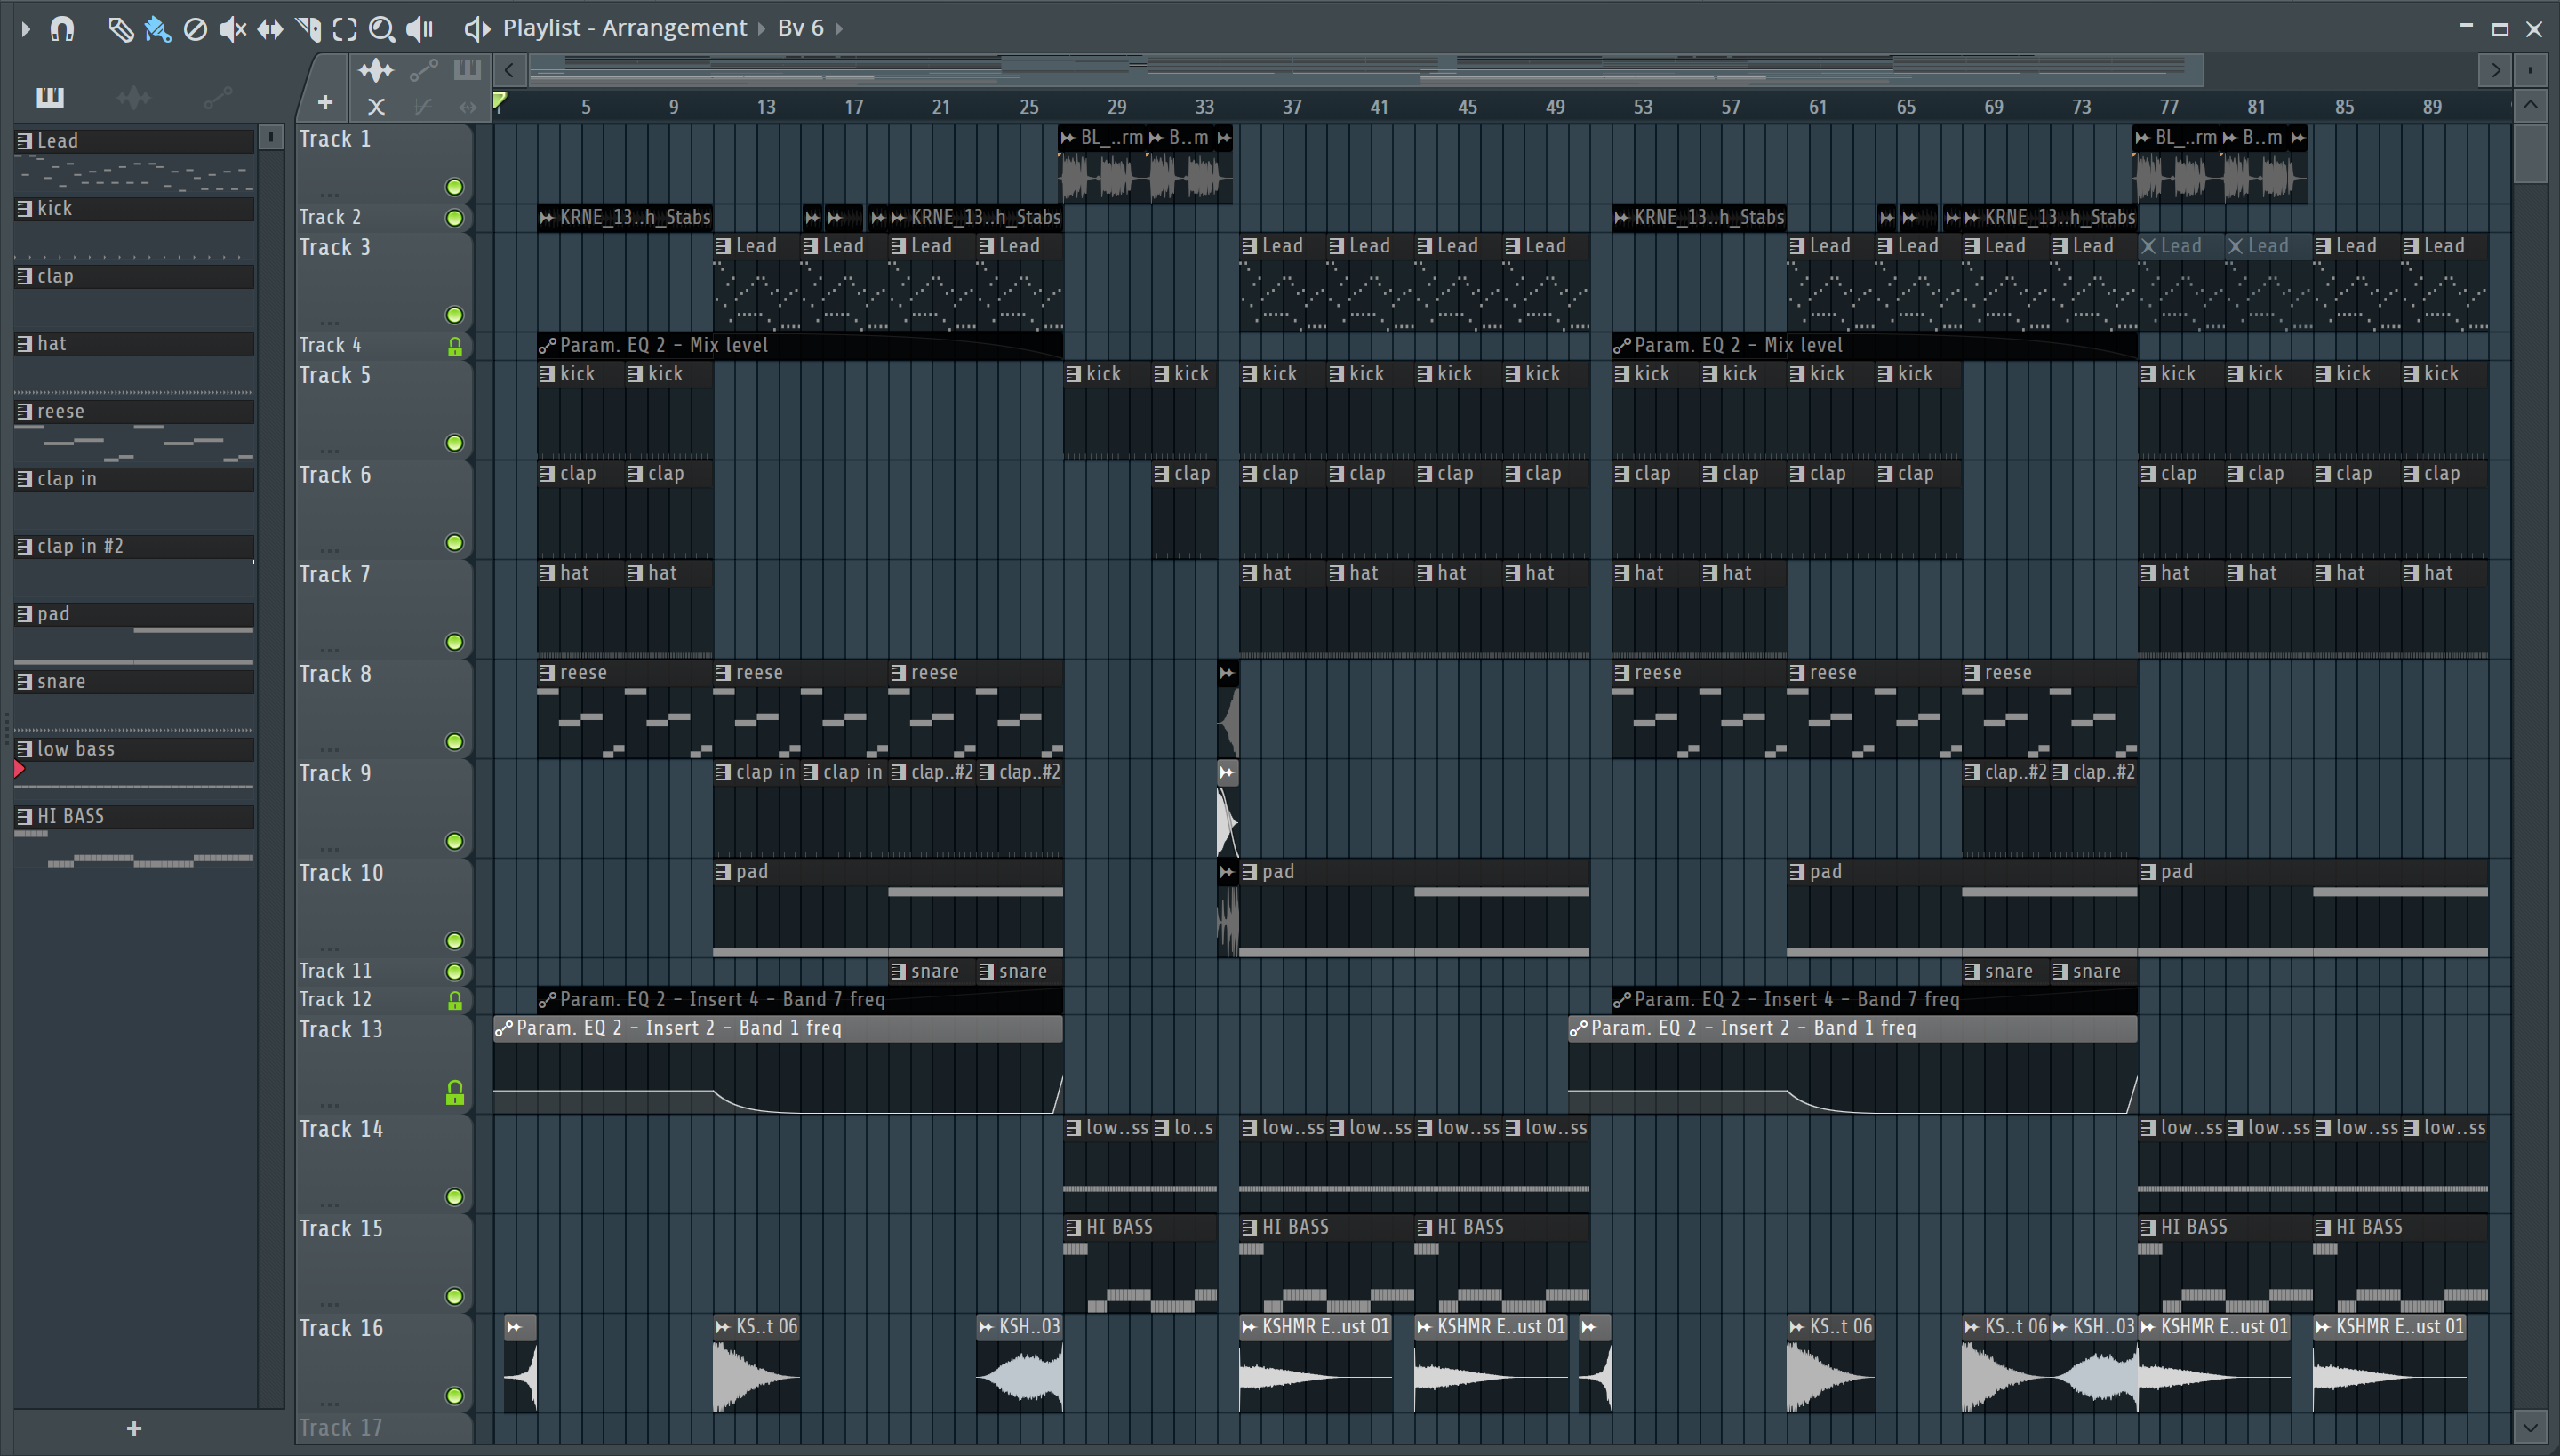
Task: Open first KRNE_13..h_Stabs clip menu on Track 2
Action: point(547,218)
